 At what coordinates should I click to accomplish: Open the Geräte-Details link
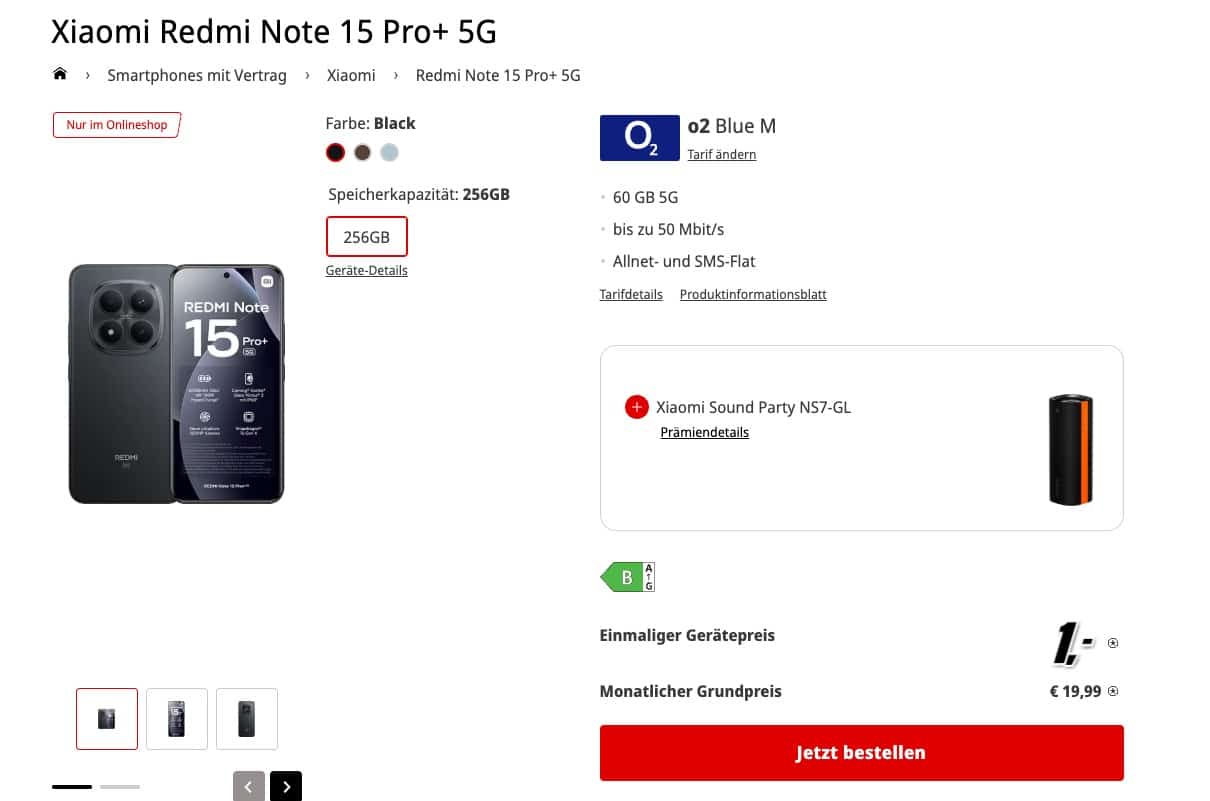pos(366,270)
